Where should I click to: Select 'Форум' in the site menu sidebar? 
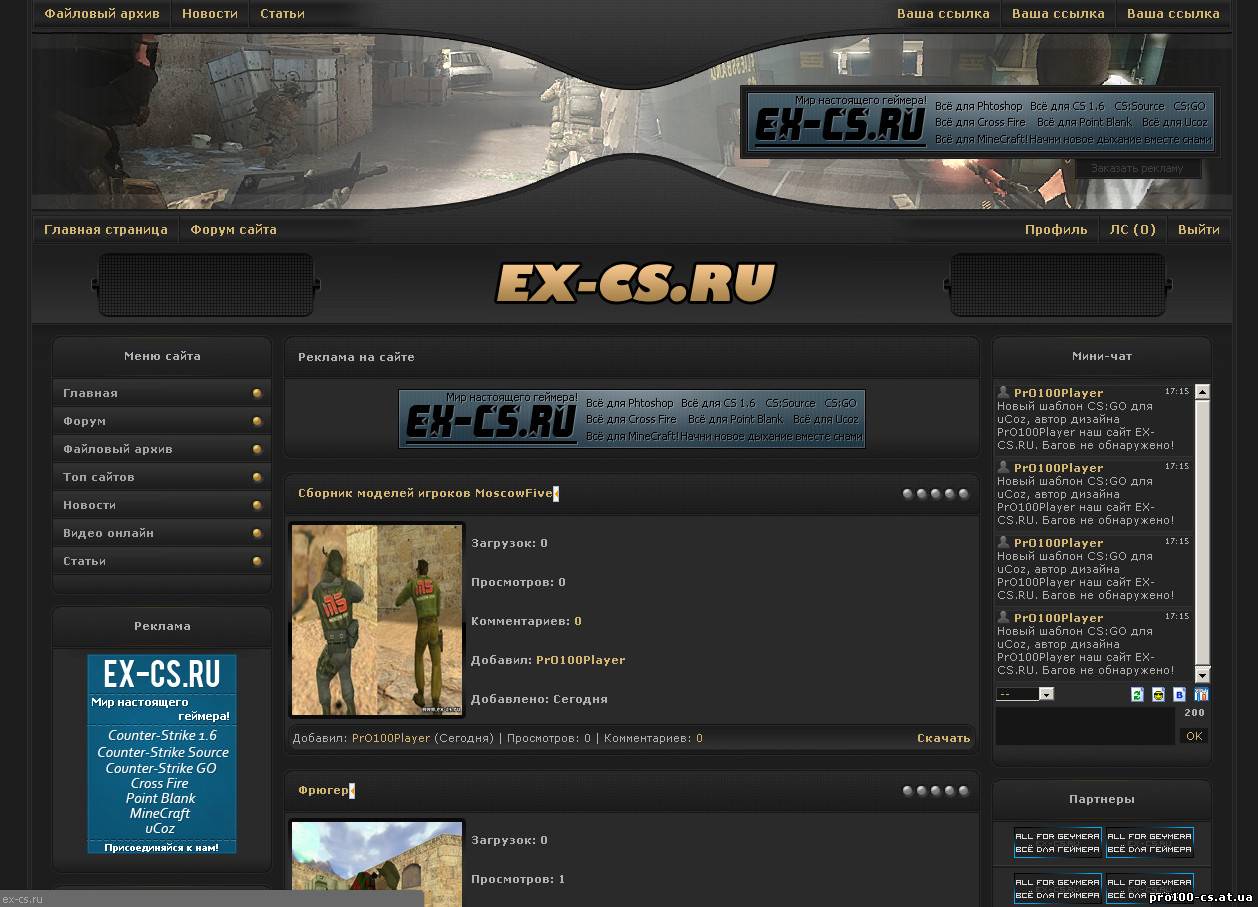[162, 421]
